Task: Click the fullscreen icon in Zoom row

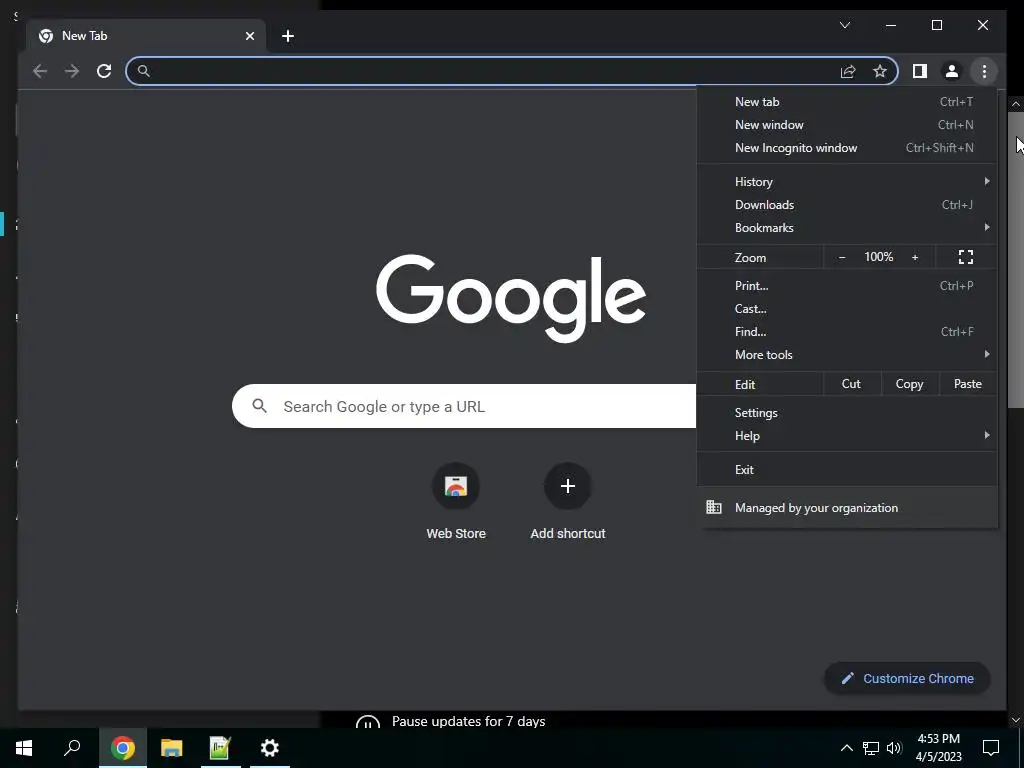Action: click(x=966, y=257)
